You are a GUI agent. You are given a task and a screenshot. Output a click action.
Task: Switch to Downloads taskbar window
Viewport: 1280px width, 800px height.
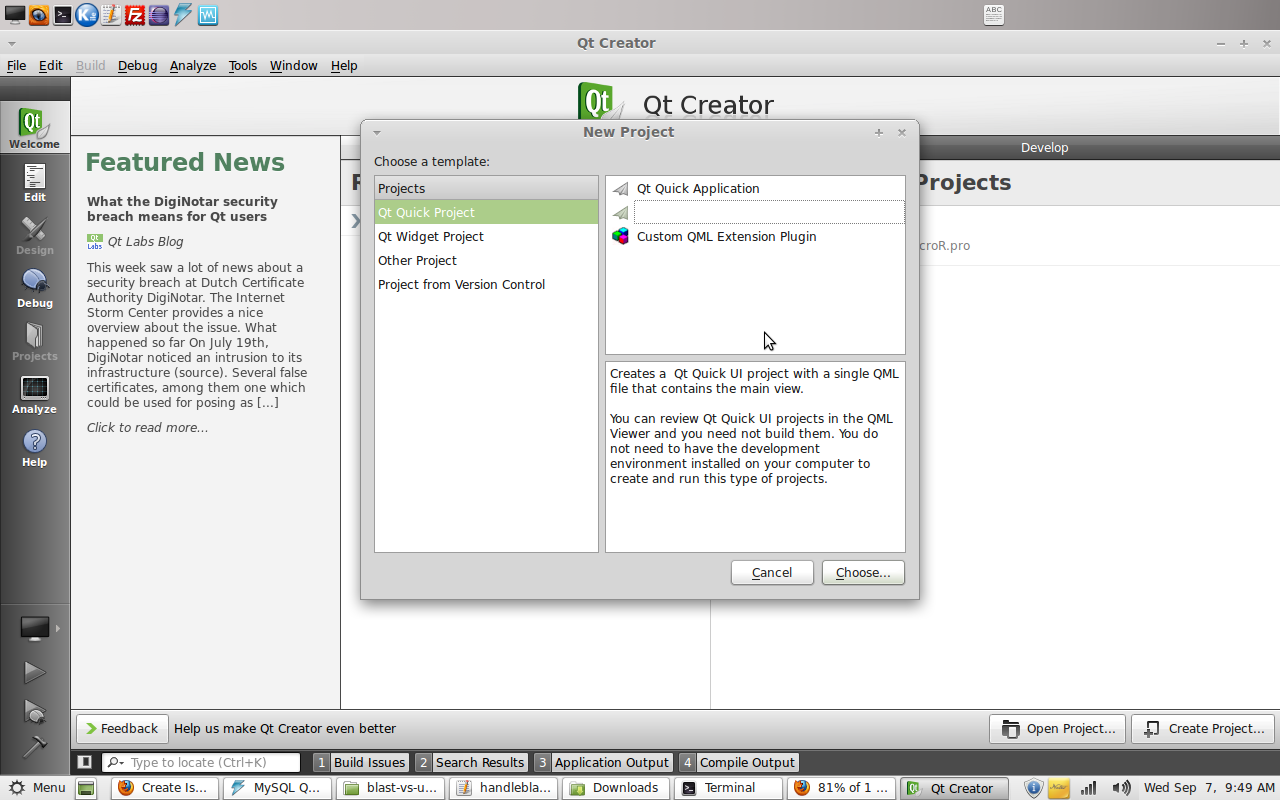point(616,788)
